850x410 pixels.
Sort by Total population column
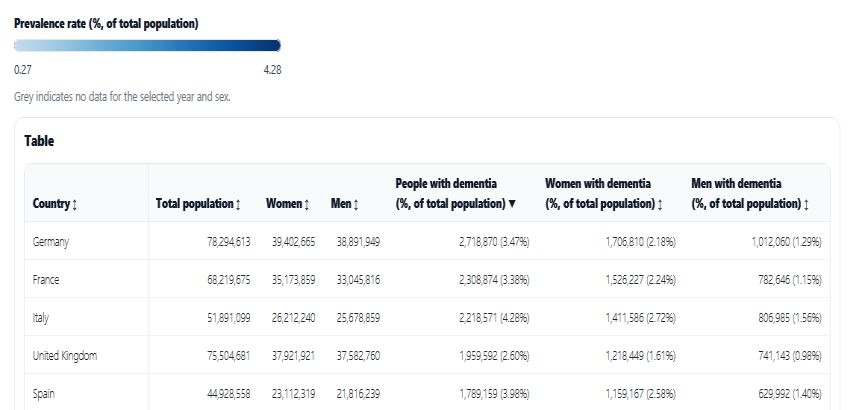198,204
